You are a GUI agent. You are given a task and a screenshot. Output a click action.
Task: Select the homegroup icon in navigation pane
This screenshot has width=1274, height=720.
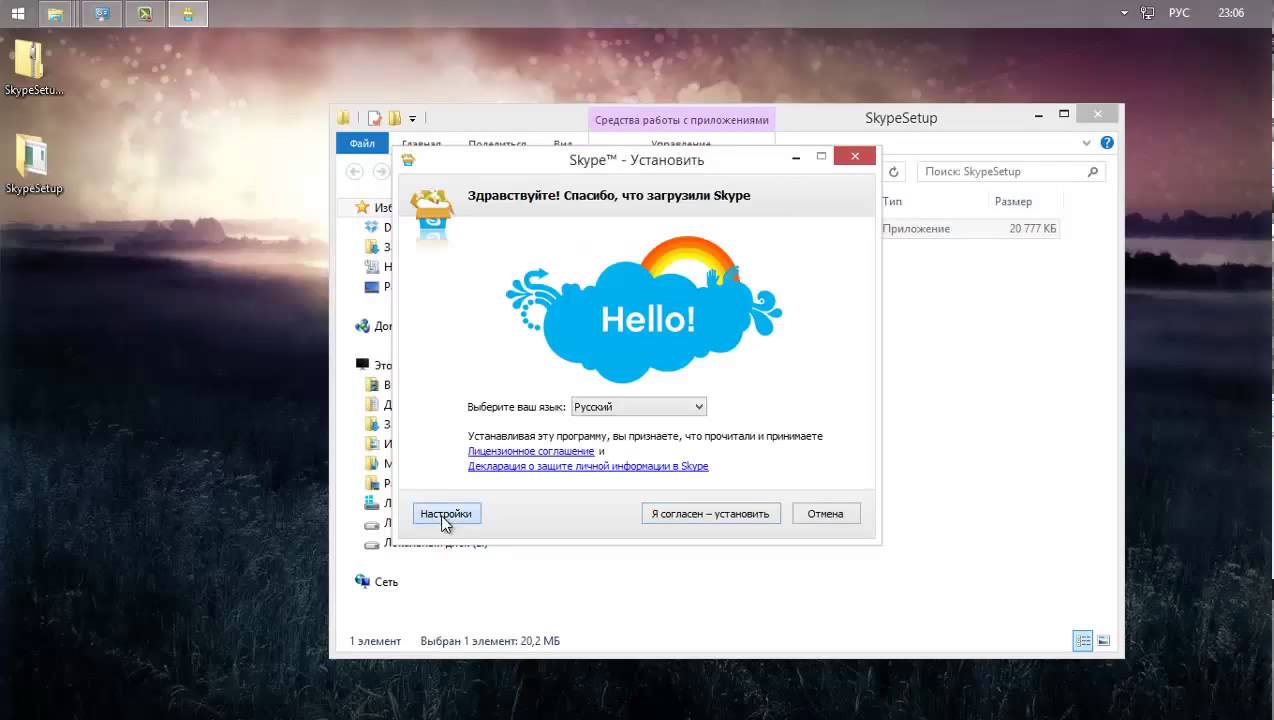tap(362, 326)
